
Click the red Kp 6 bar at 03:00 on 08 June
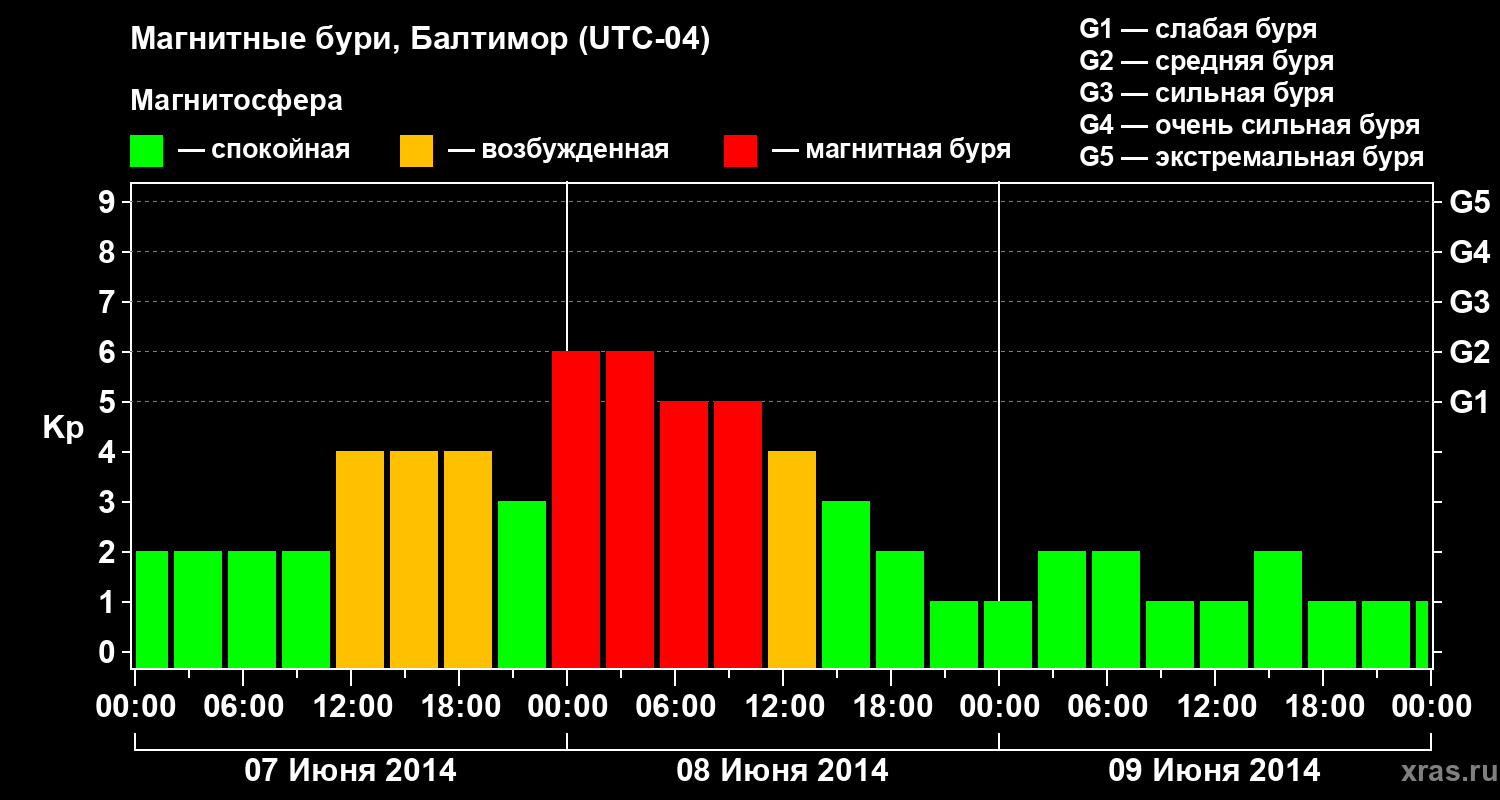[x=630, y=510]
